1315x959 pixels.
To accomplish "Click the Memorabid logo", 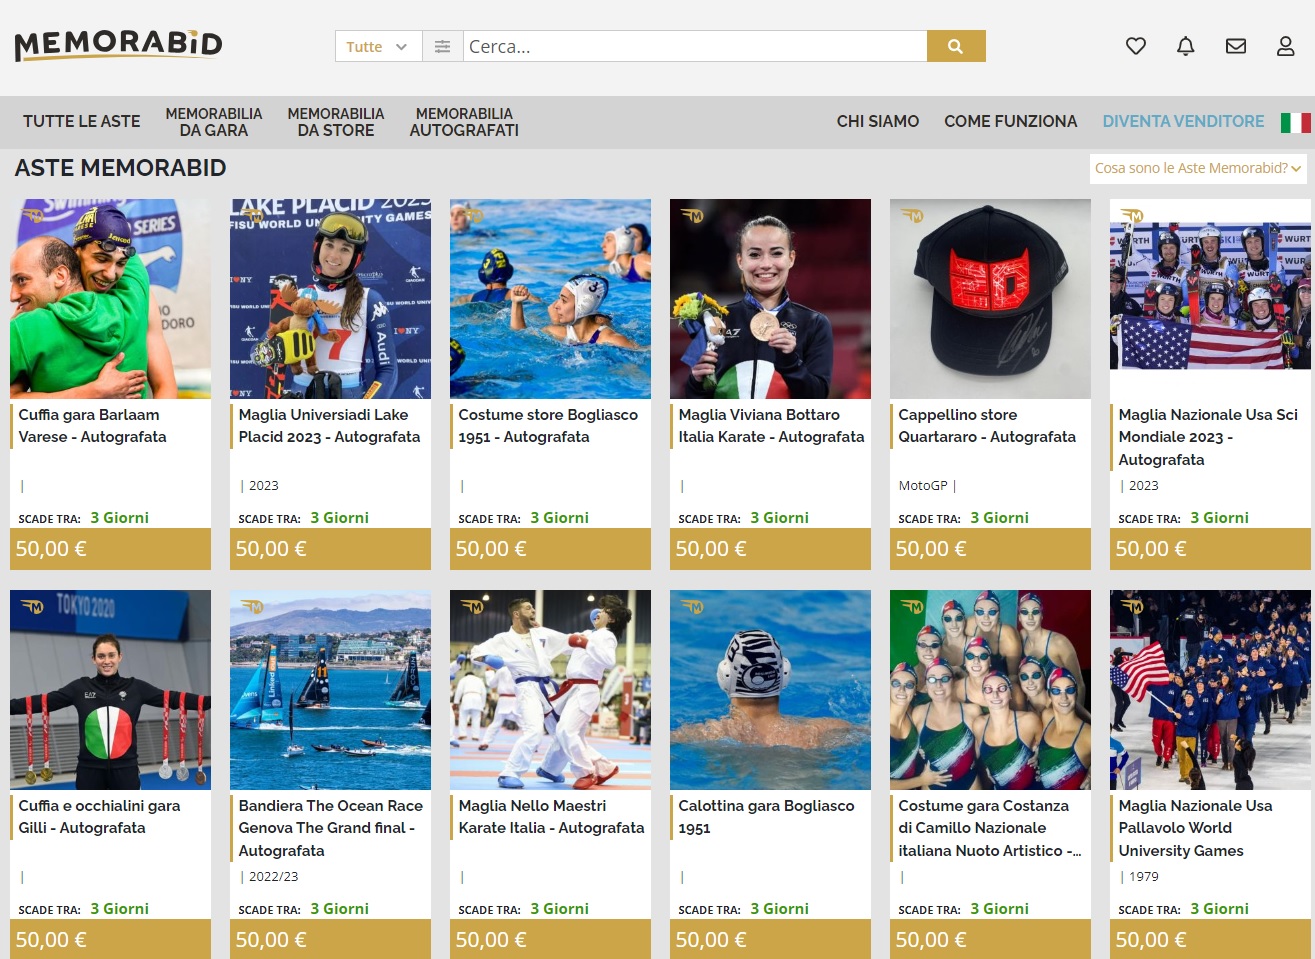I will click(x=118, y=45).
